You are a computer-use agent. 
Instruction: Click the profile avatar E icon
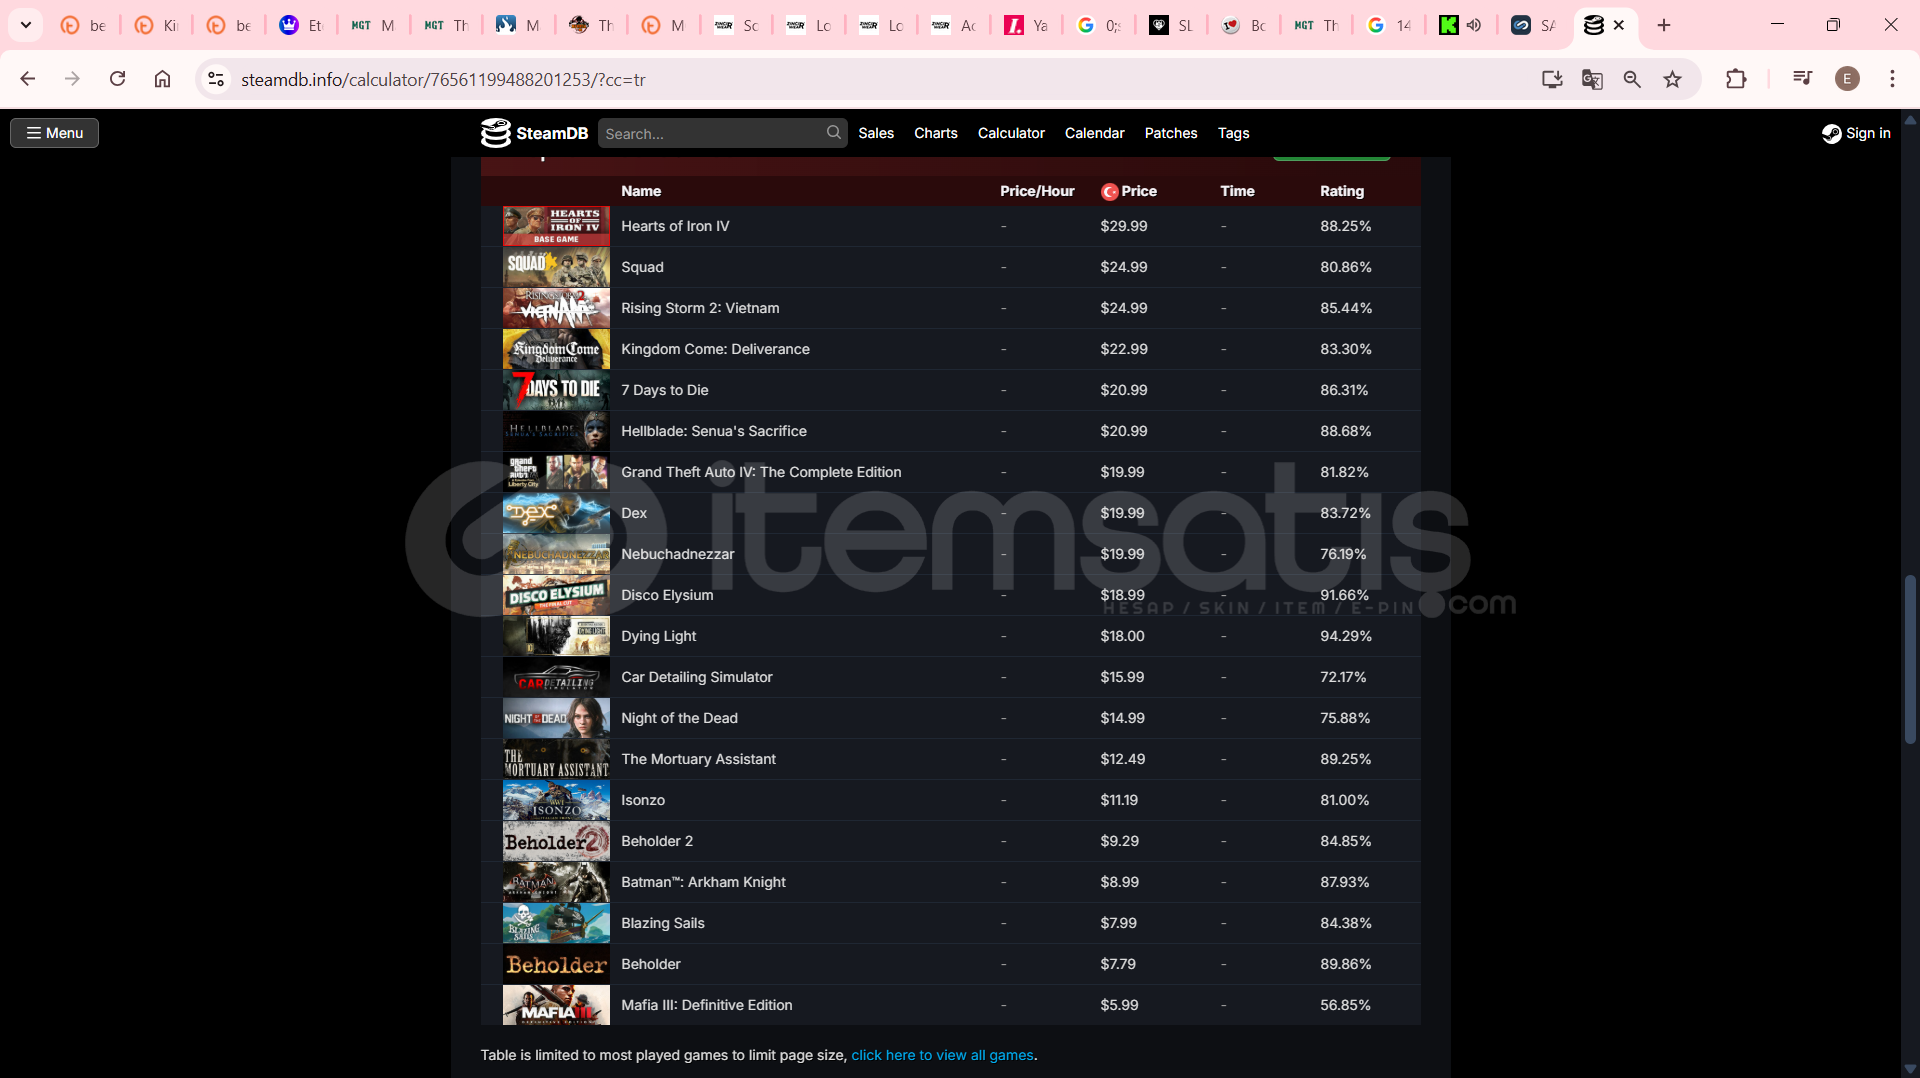pos(1847,79)
